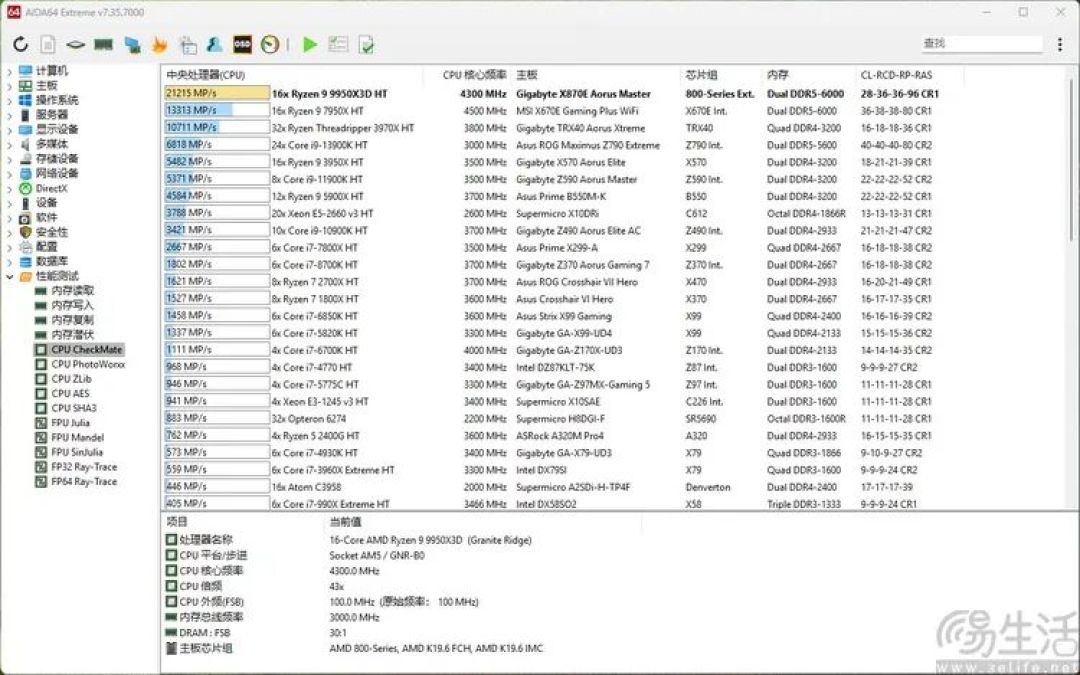The height and width of the screenshot is (675, 1080).
Task: Expand the 显示设备 tree node
Action: 9,129
